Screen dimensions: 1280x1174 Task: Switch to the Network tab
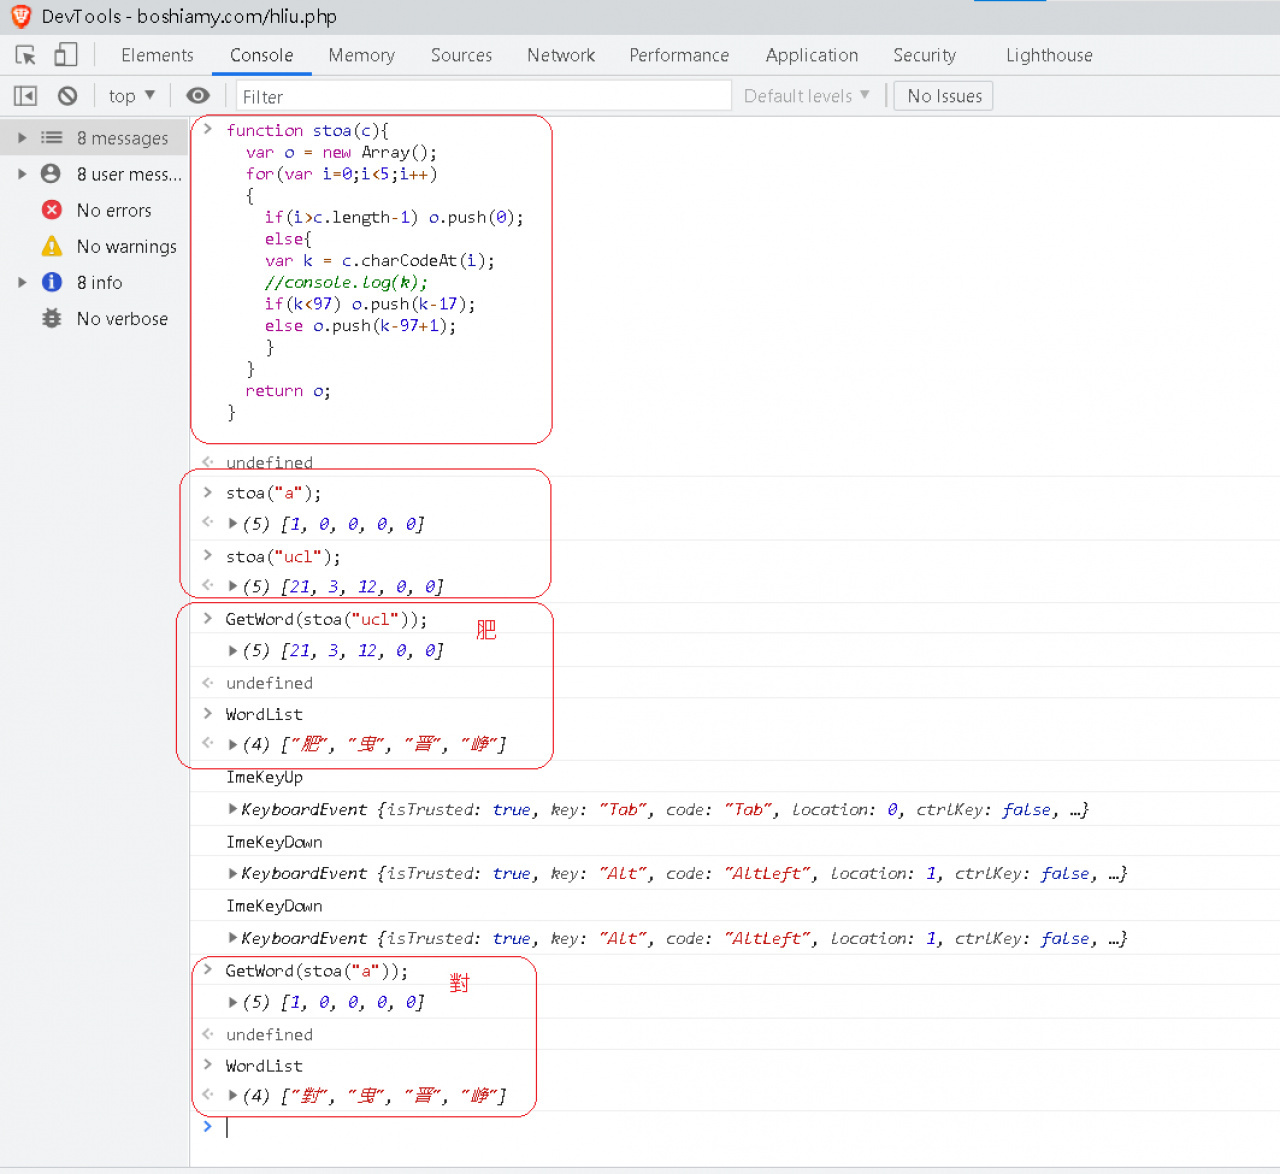(560, 55)
